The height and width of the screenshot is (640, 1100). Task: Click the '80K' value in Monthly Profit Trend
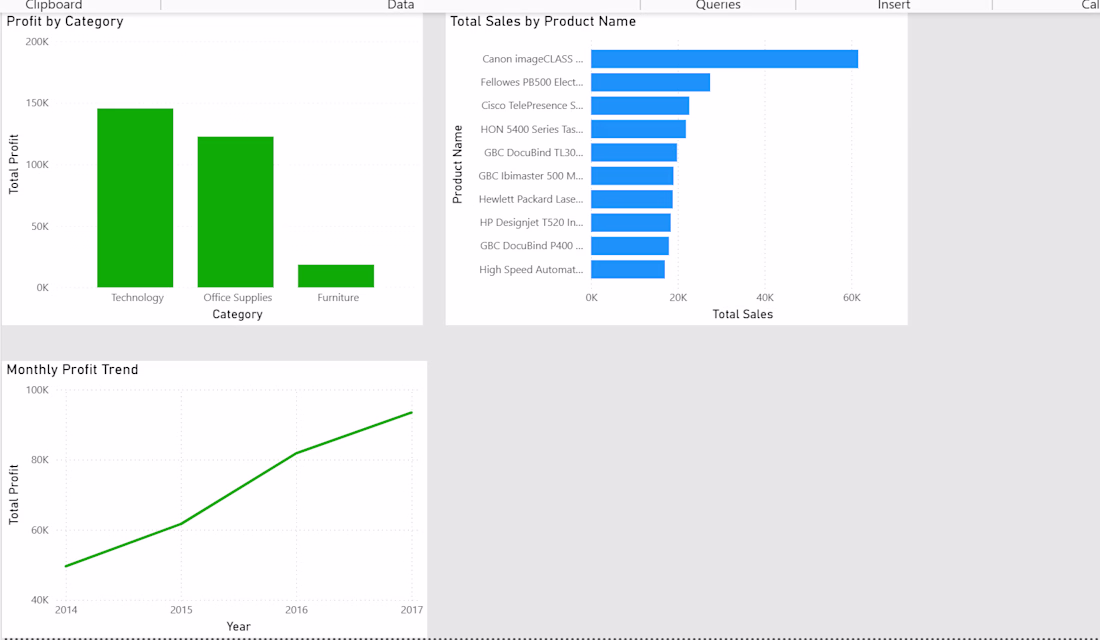(x=40, y=460)
